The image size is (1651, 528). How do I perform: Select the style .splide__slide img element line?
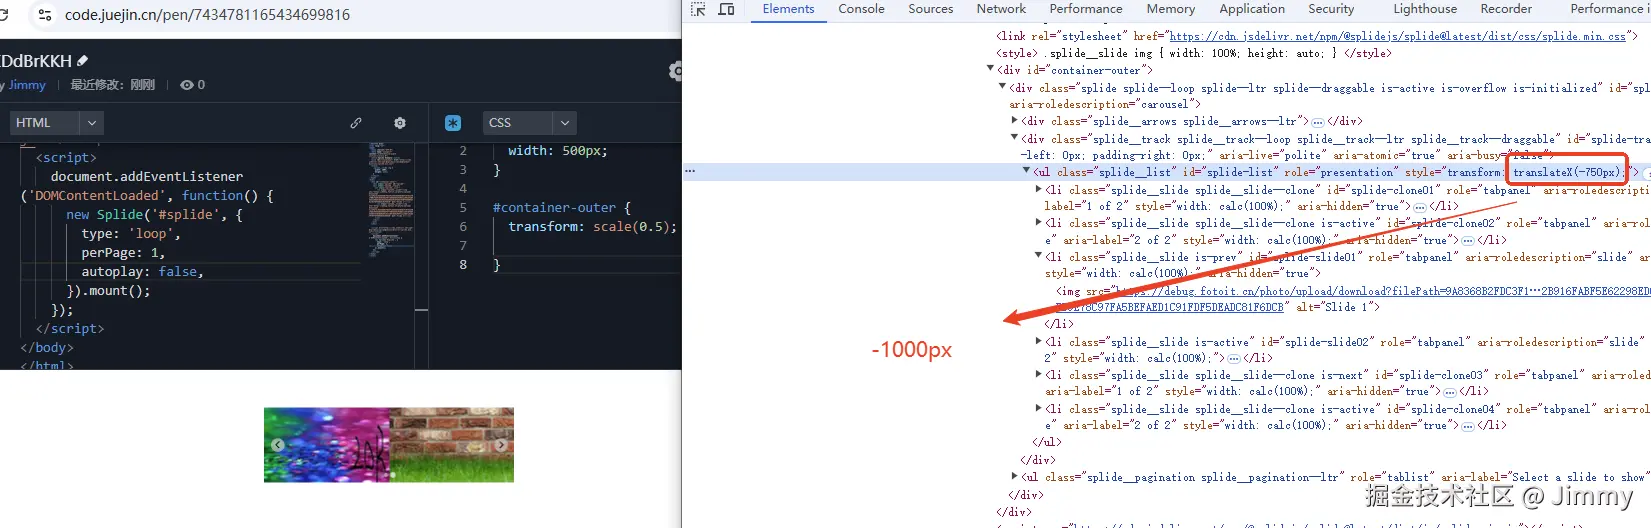tap(1193, 53)
